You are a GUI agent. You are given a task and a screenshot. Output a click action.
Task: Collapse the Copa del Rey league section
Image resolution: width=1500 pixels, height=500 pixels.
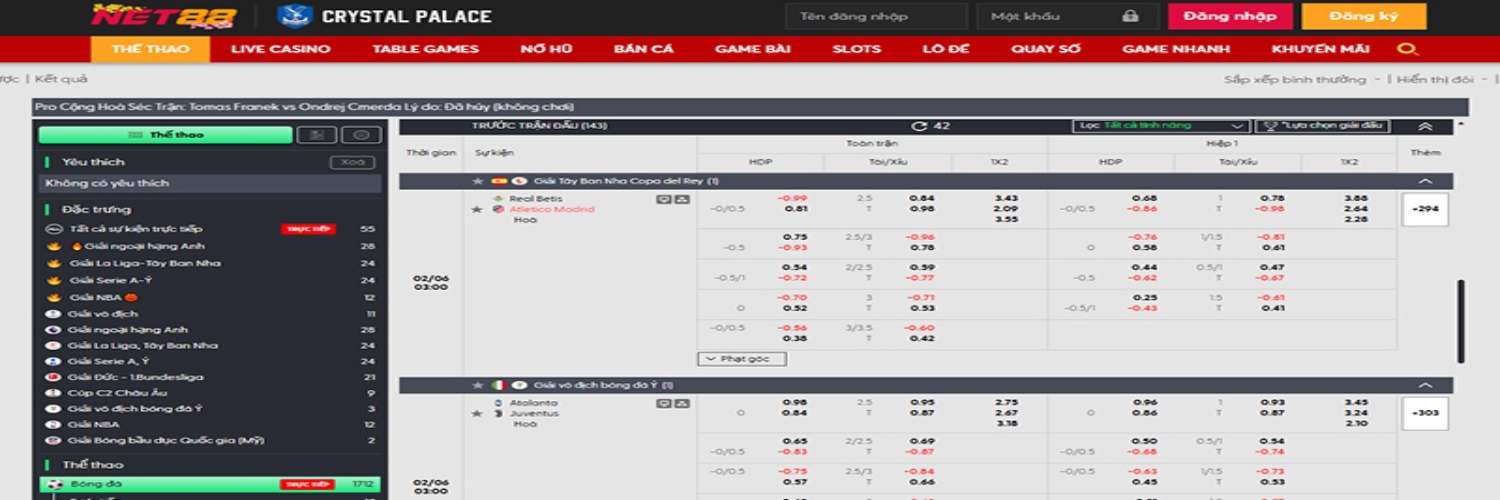pyautogui.click(x=1425, y=181)
